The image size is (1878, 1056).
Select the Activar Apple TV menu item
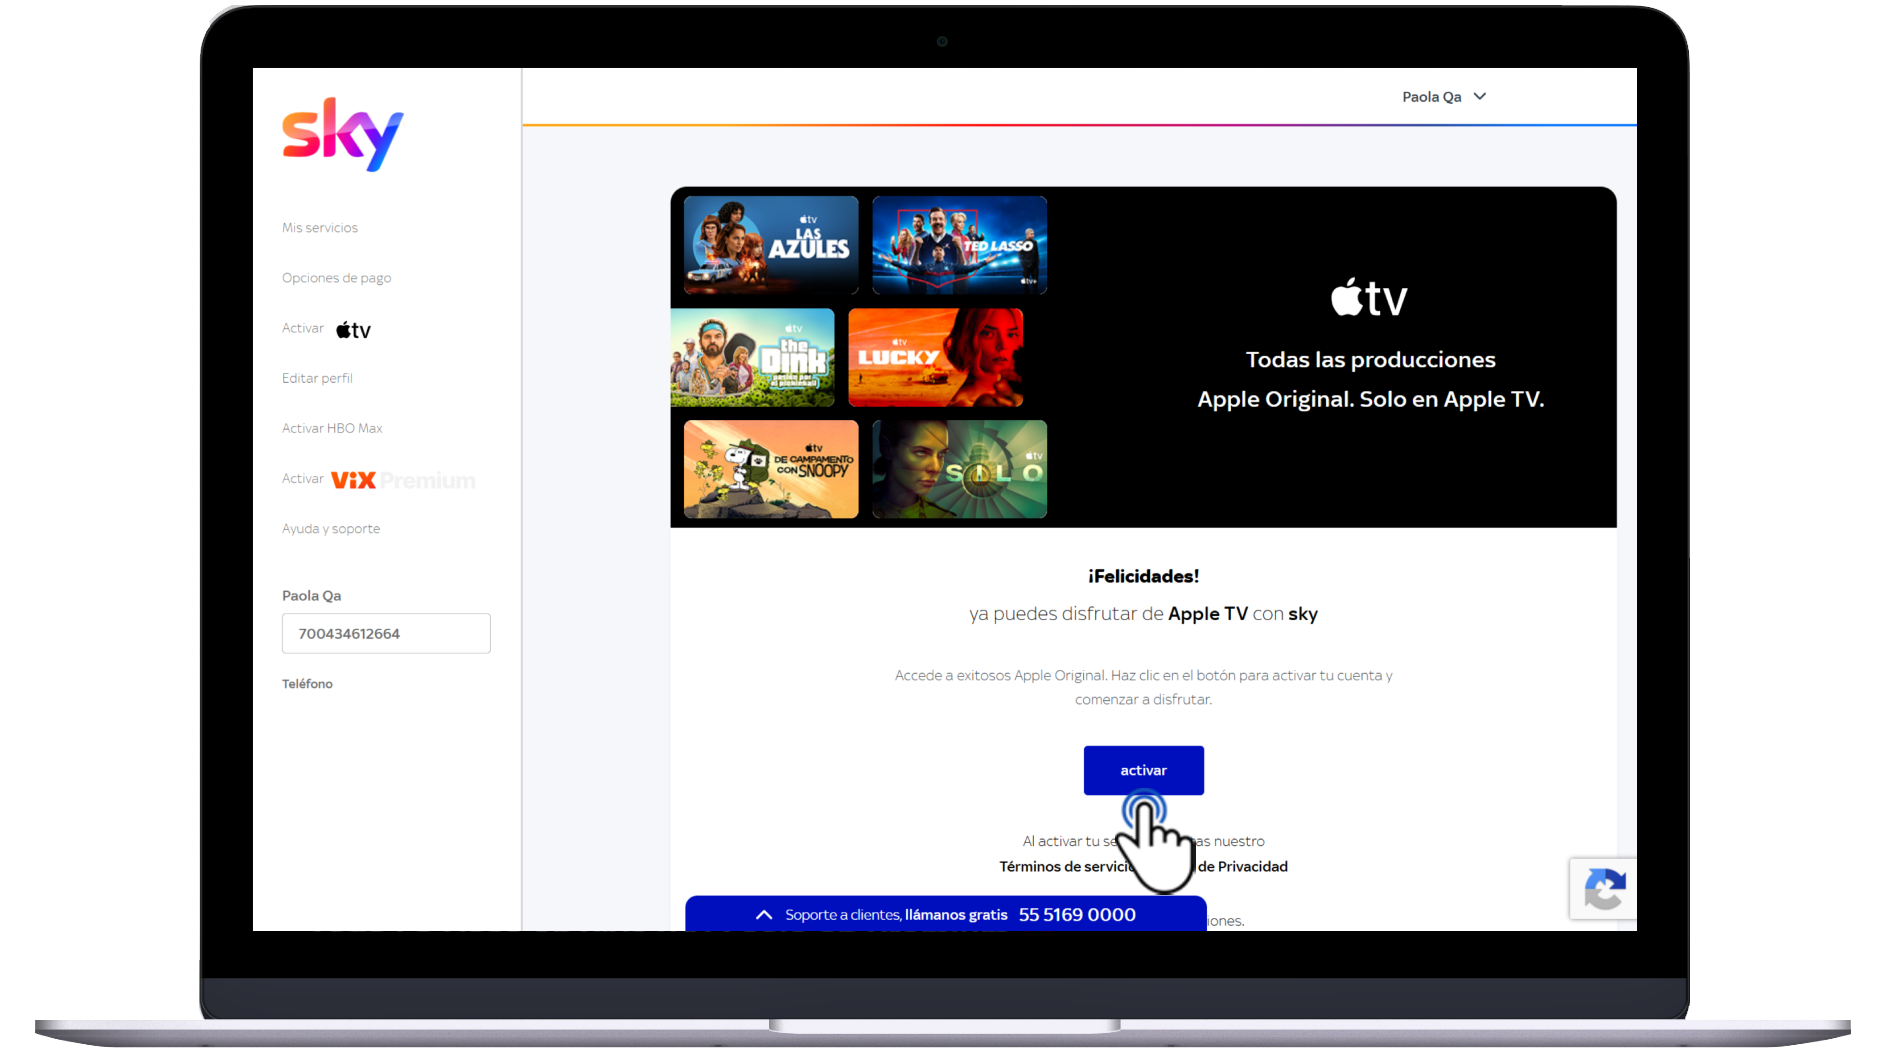point(327,329)
